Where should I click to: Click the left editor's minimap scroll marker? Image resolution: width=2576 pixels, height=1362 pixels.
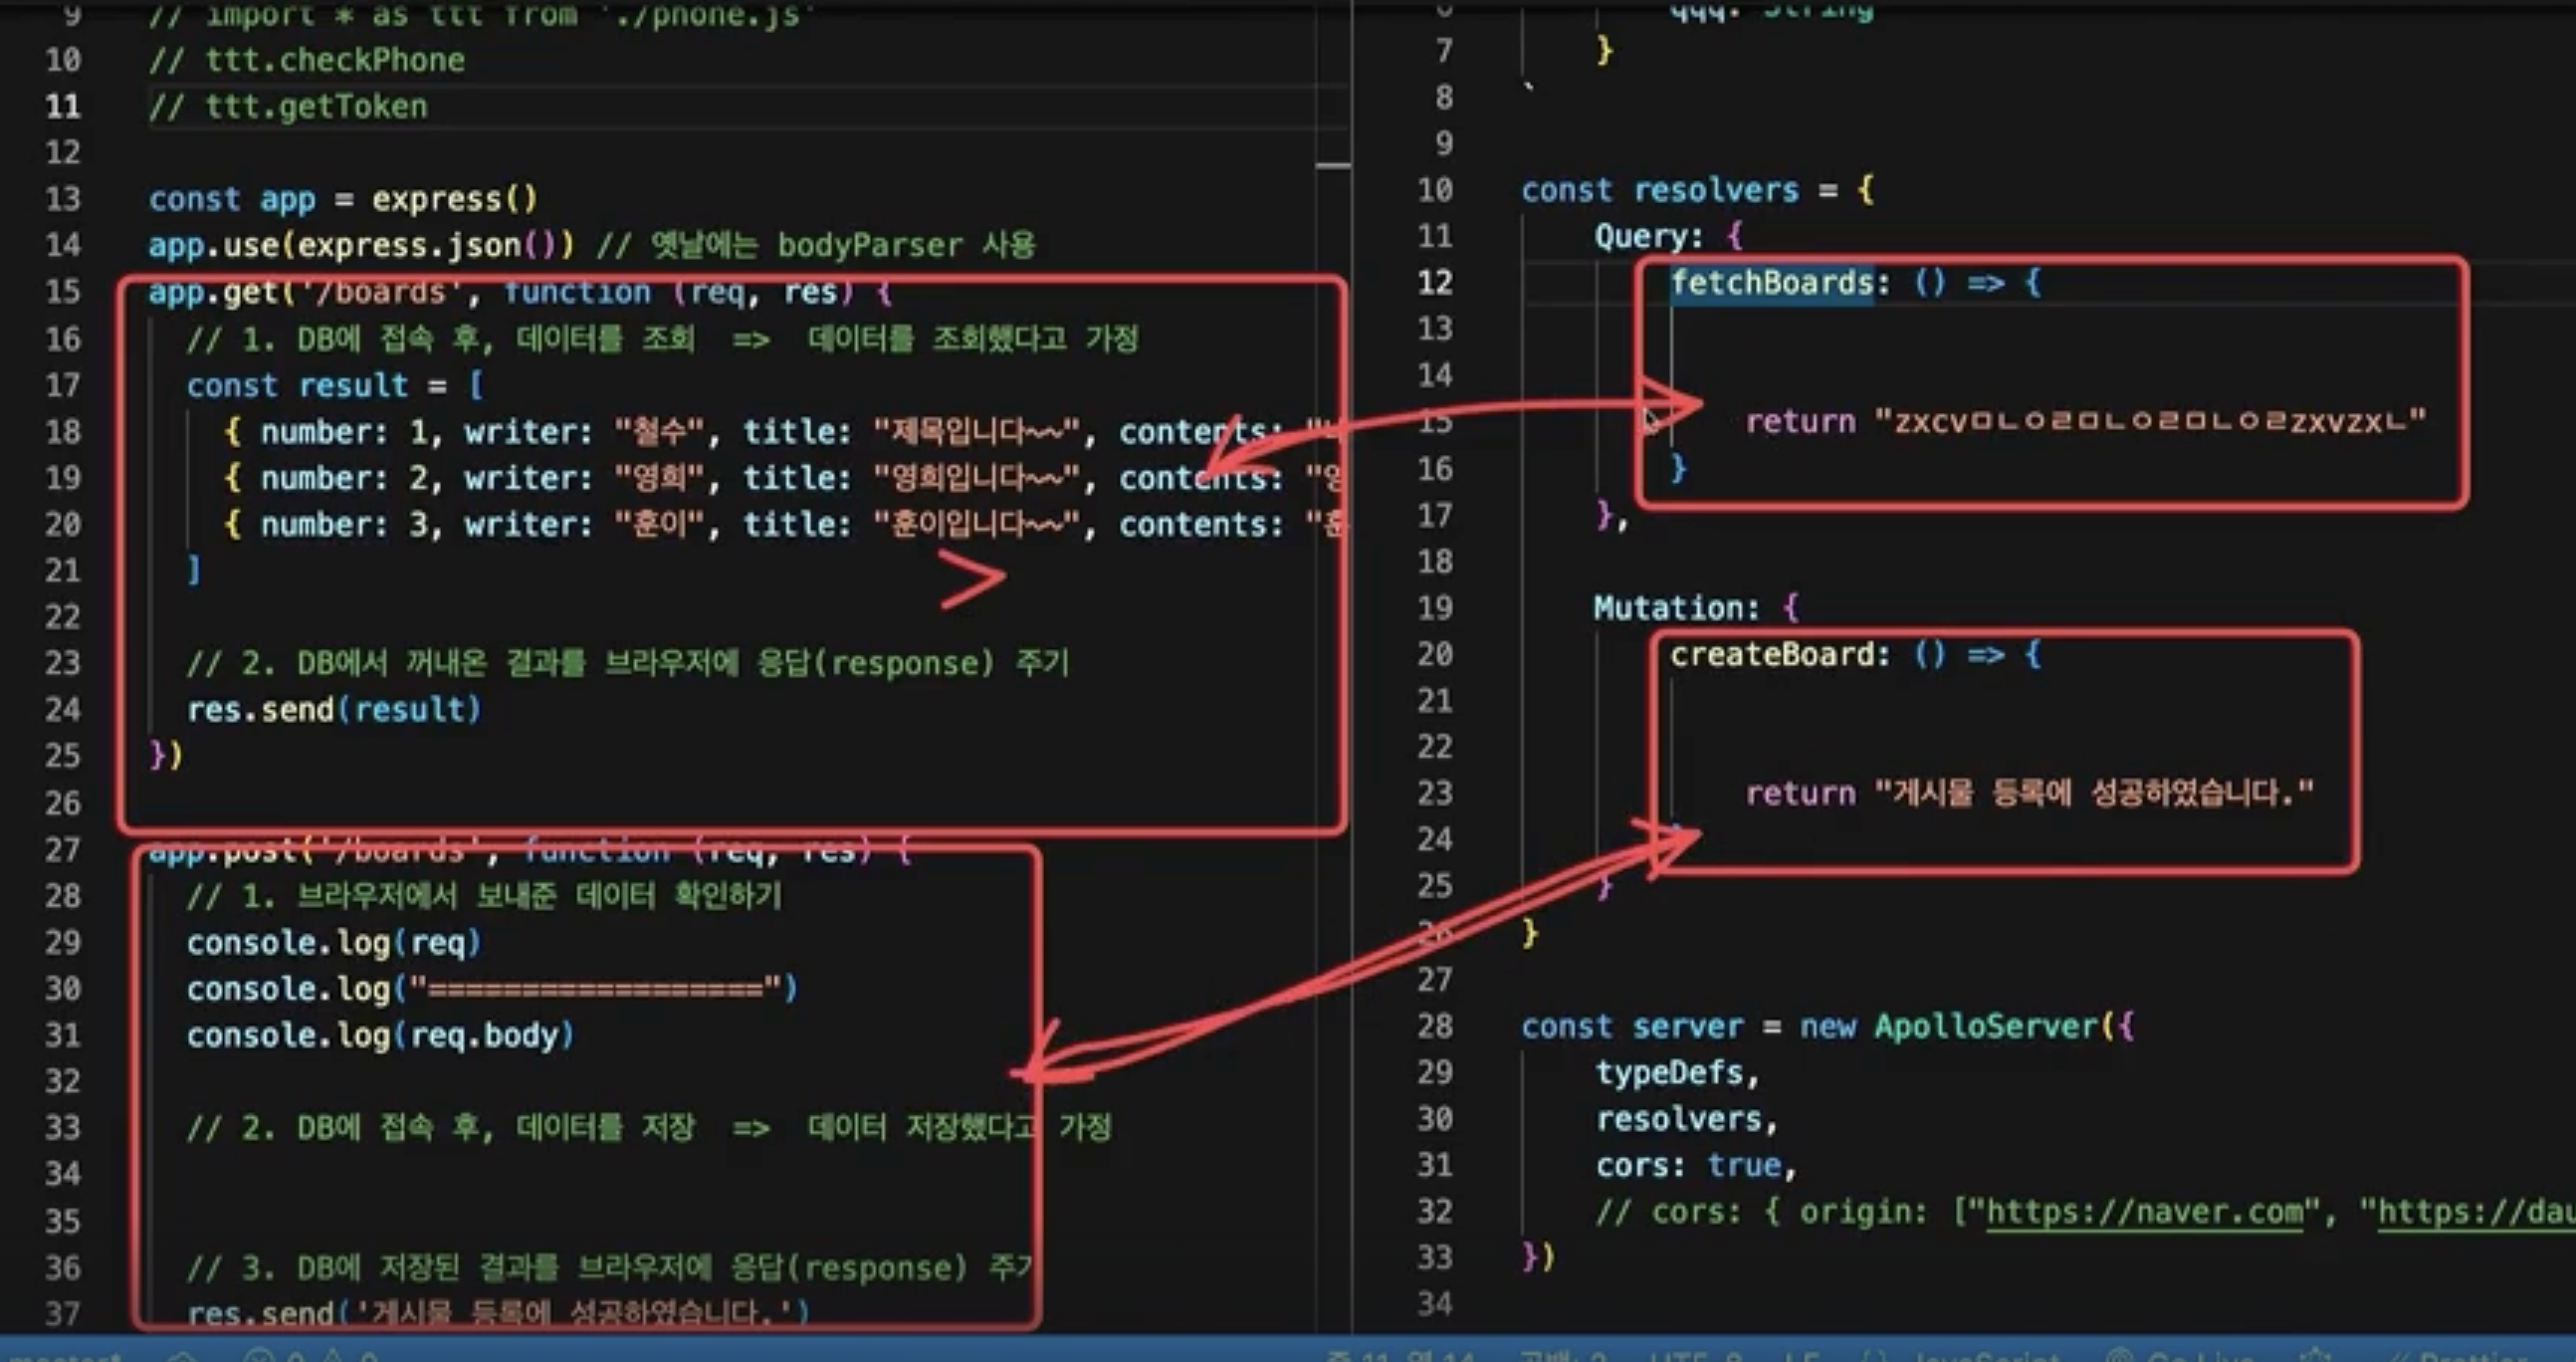[1333, 165]
